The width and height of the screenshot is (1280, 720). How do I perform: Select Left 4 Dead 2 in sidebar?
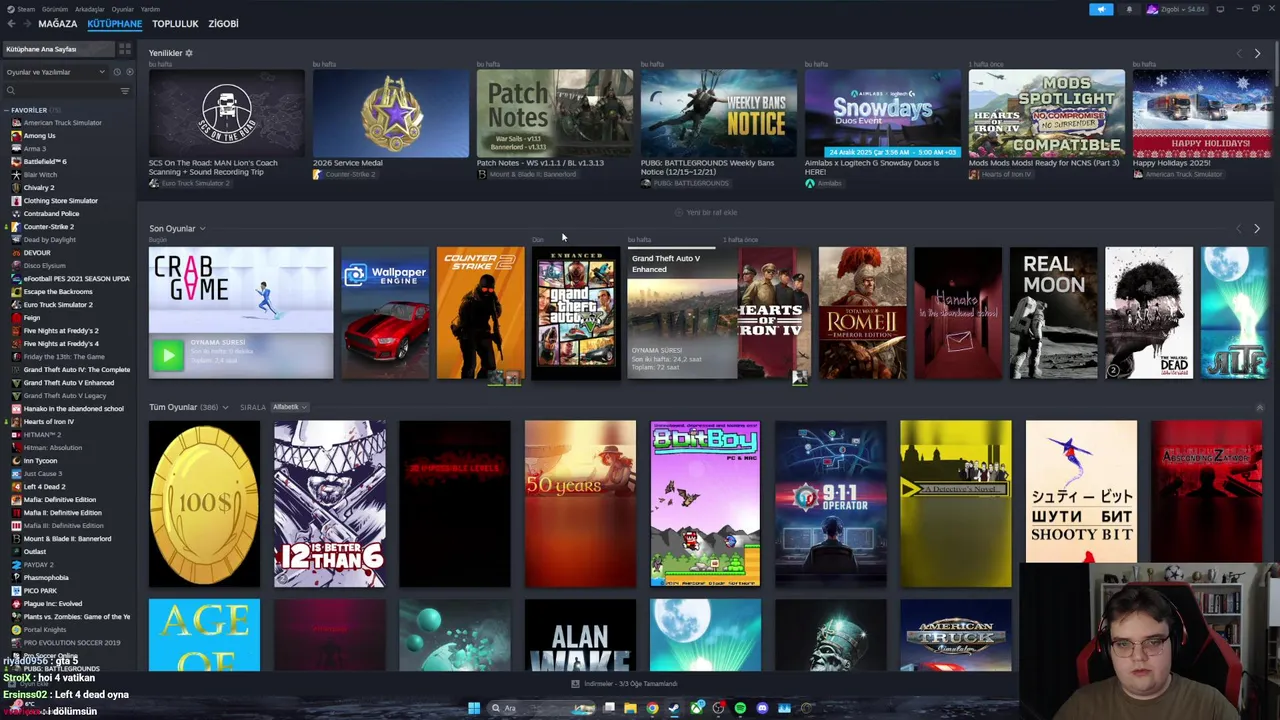44,487
